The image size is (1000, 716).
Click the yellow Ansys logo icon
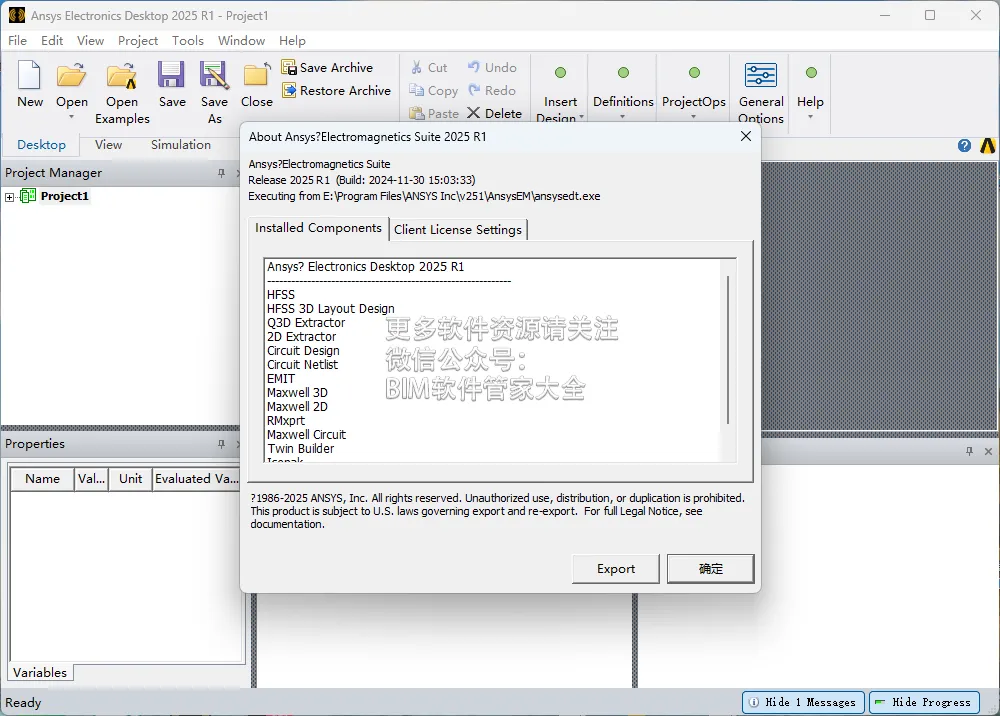[987, 145]
